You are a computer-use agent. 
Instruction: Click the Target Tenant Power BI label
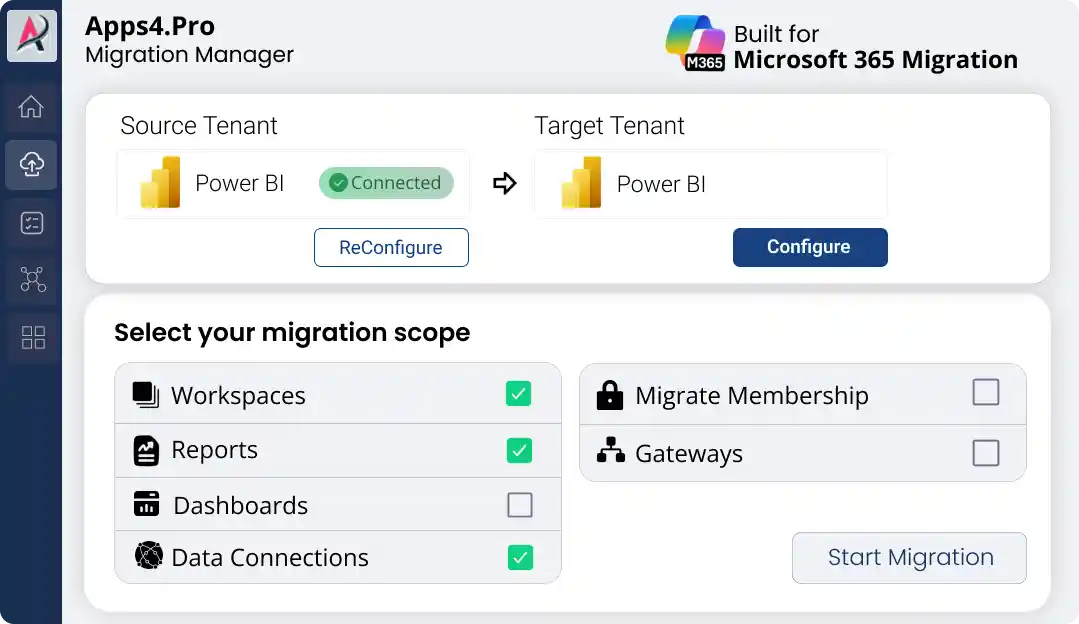point(661,184)
